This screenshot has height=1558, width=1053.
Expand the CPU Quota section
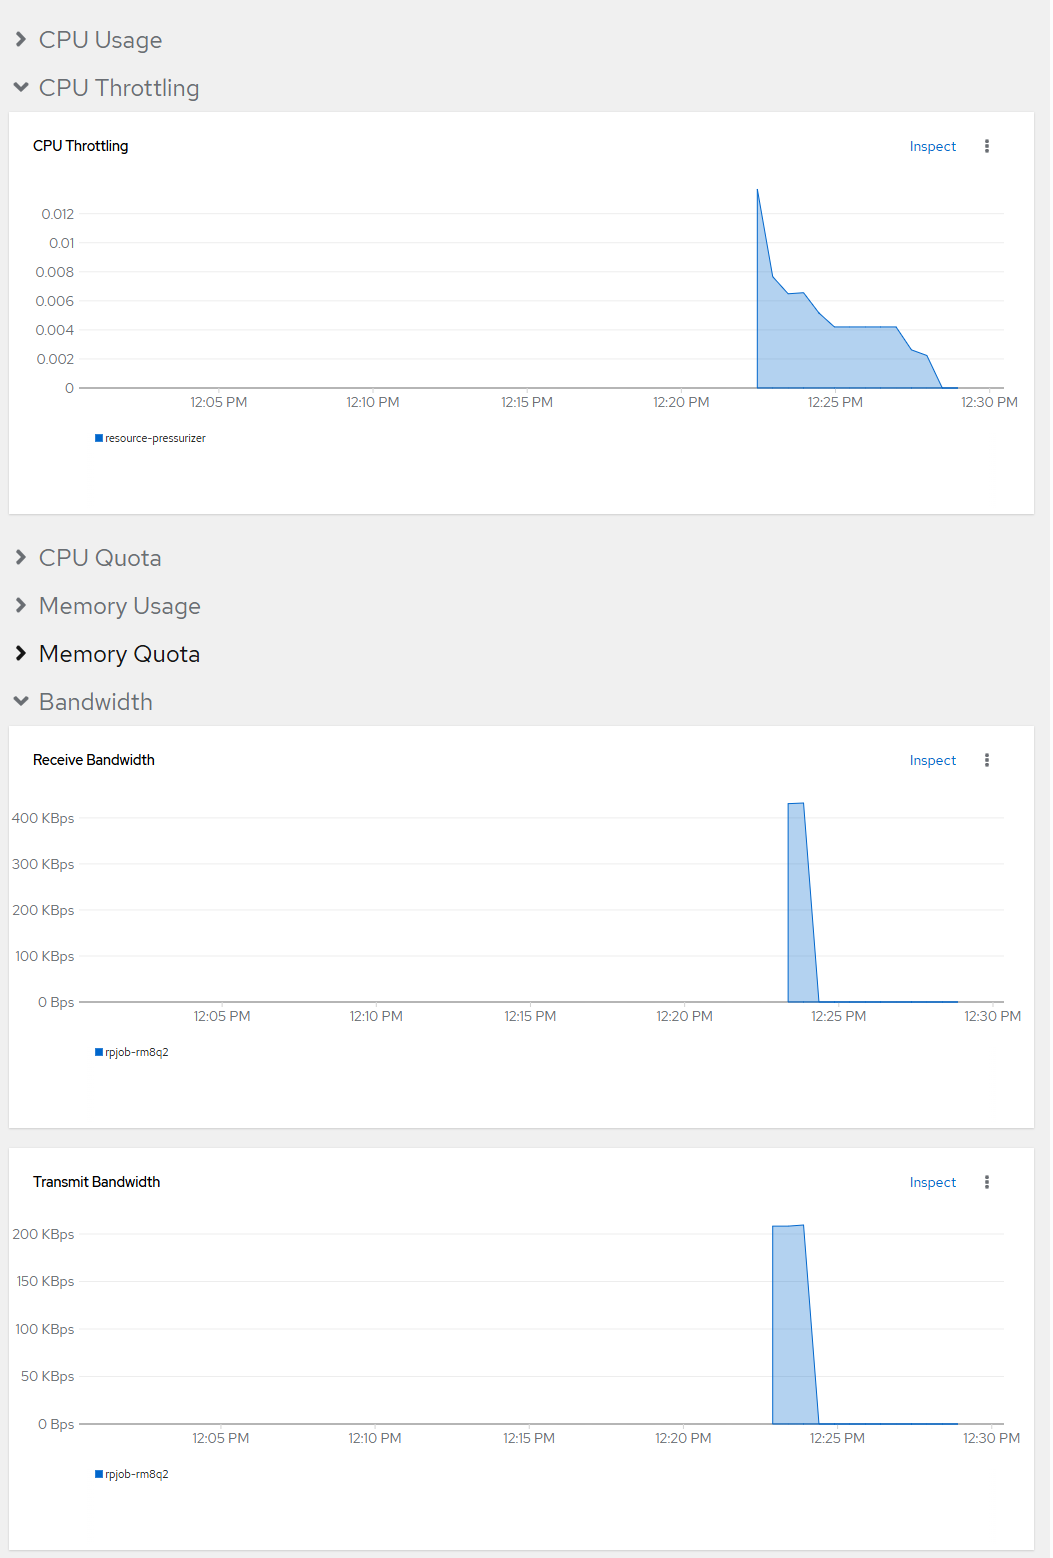[99, 558]
